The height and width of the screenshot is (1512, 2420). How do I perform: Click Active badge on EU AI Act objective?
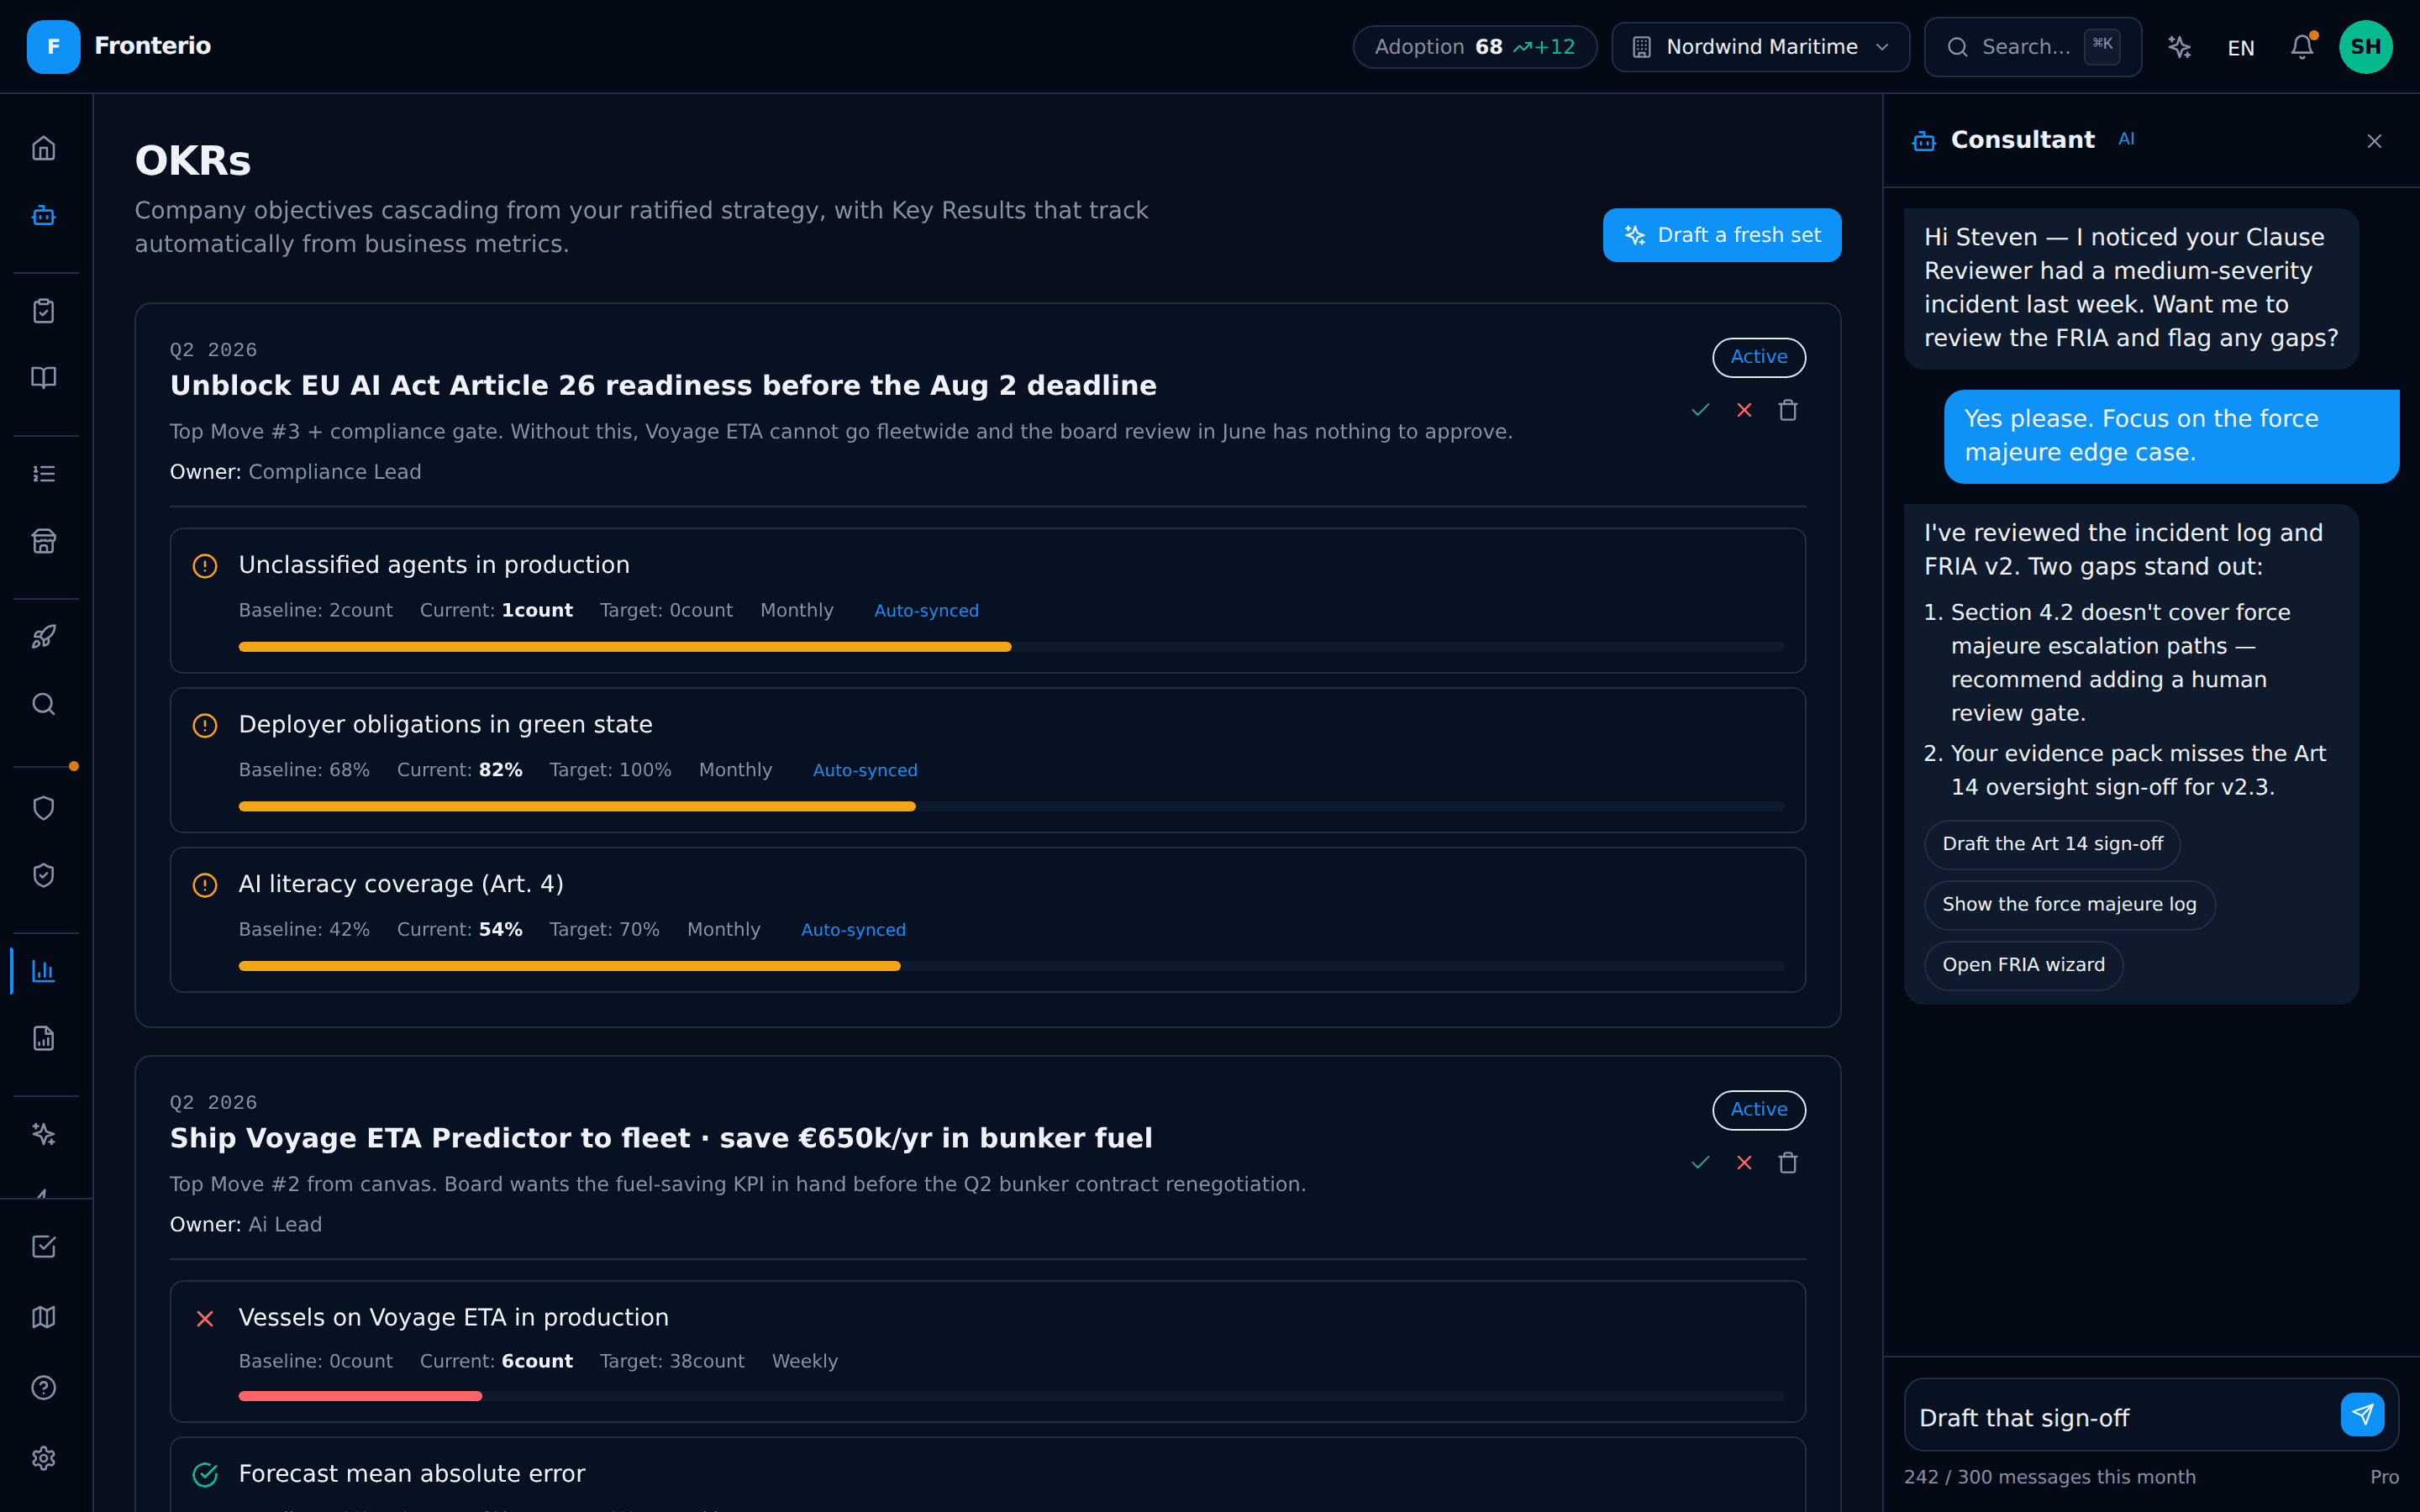pyautogui.click(x=1759, y=357)
